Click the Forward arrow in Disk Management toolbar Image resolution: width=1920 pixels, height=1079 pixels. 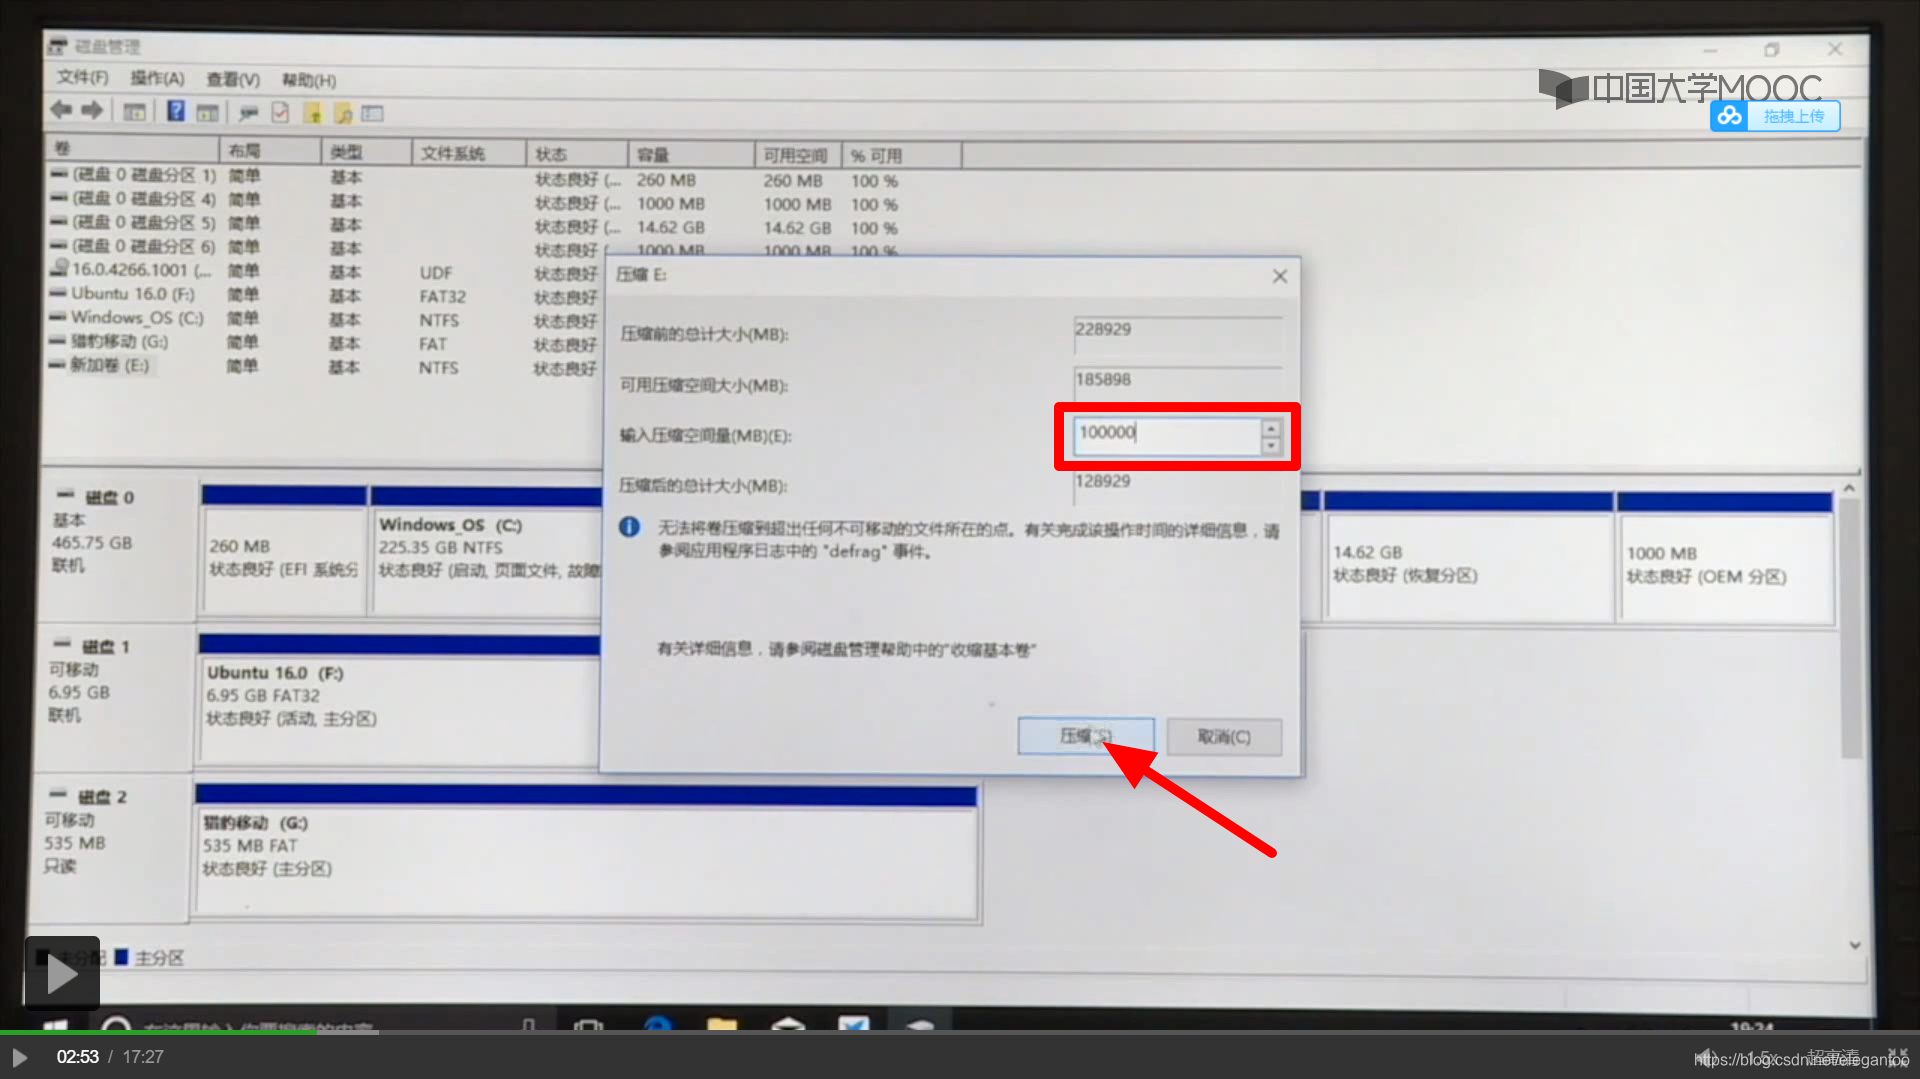pyautogui.click(x=92, y=110)
